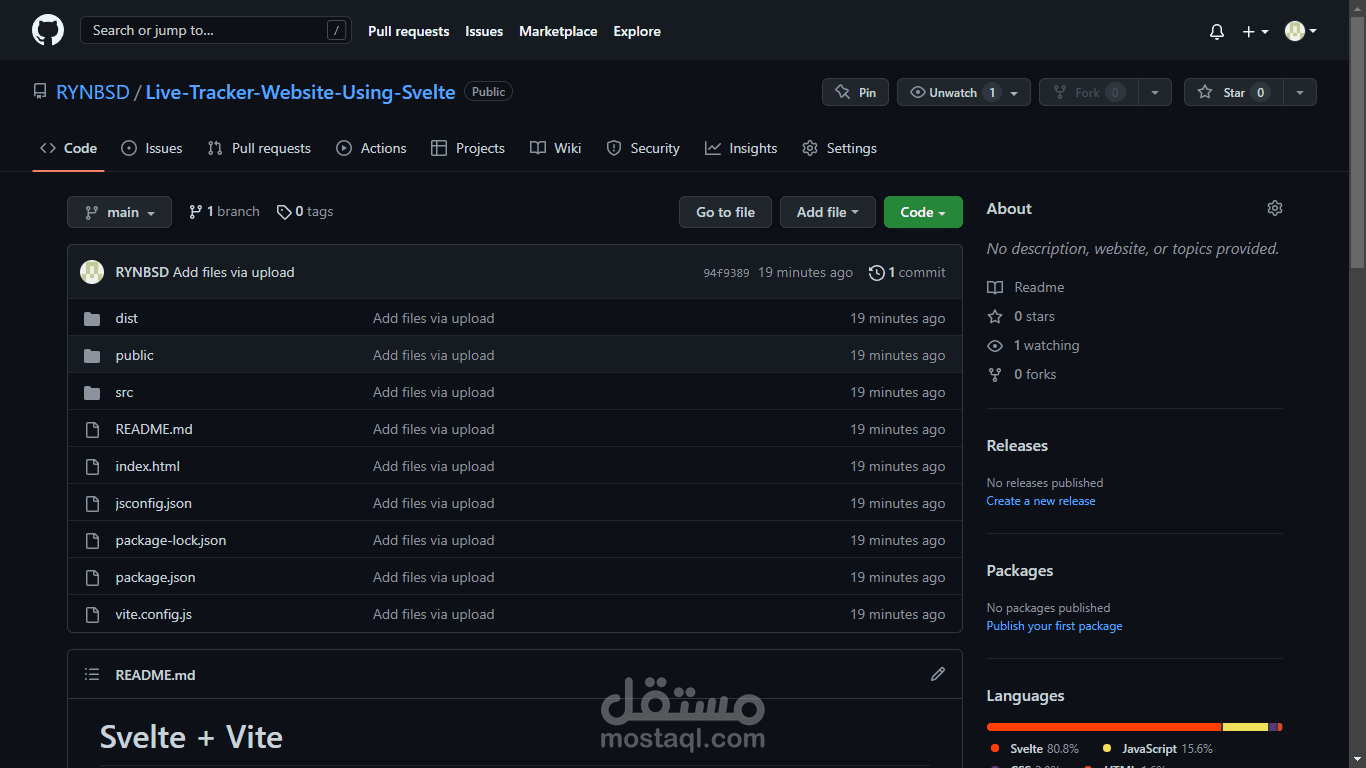Screen dimensions: 1366x768
Task: Open package-lock.json file
Action: pos(171,540)
